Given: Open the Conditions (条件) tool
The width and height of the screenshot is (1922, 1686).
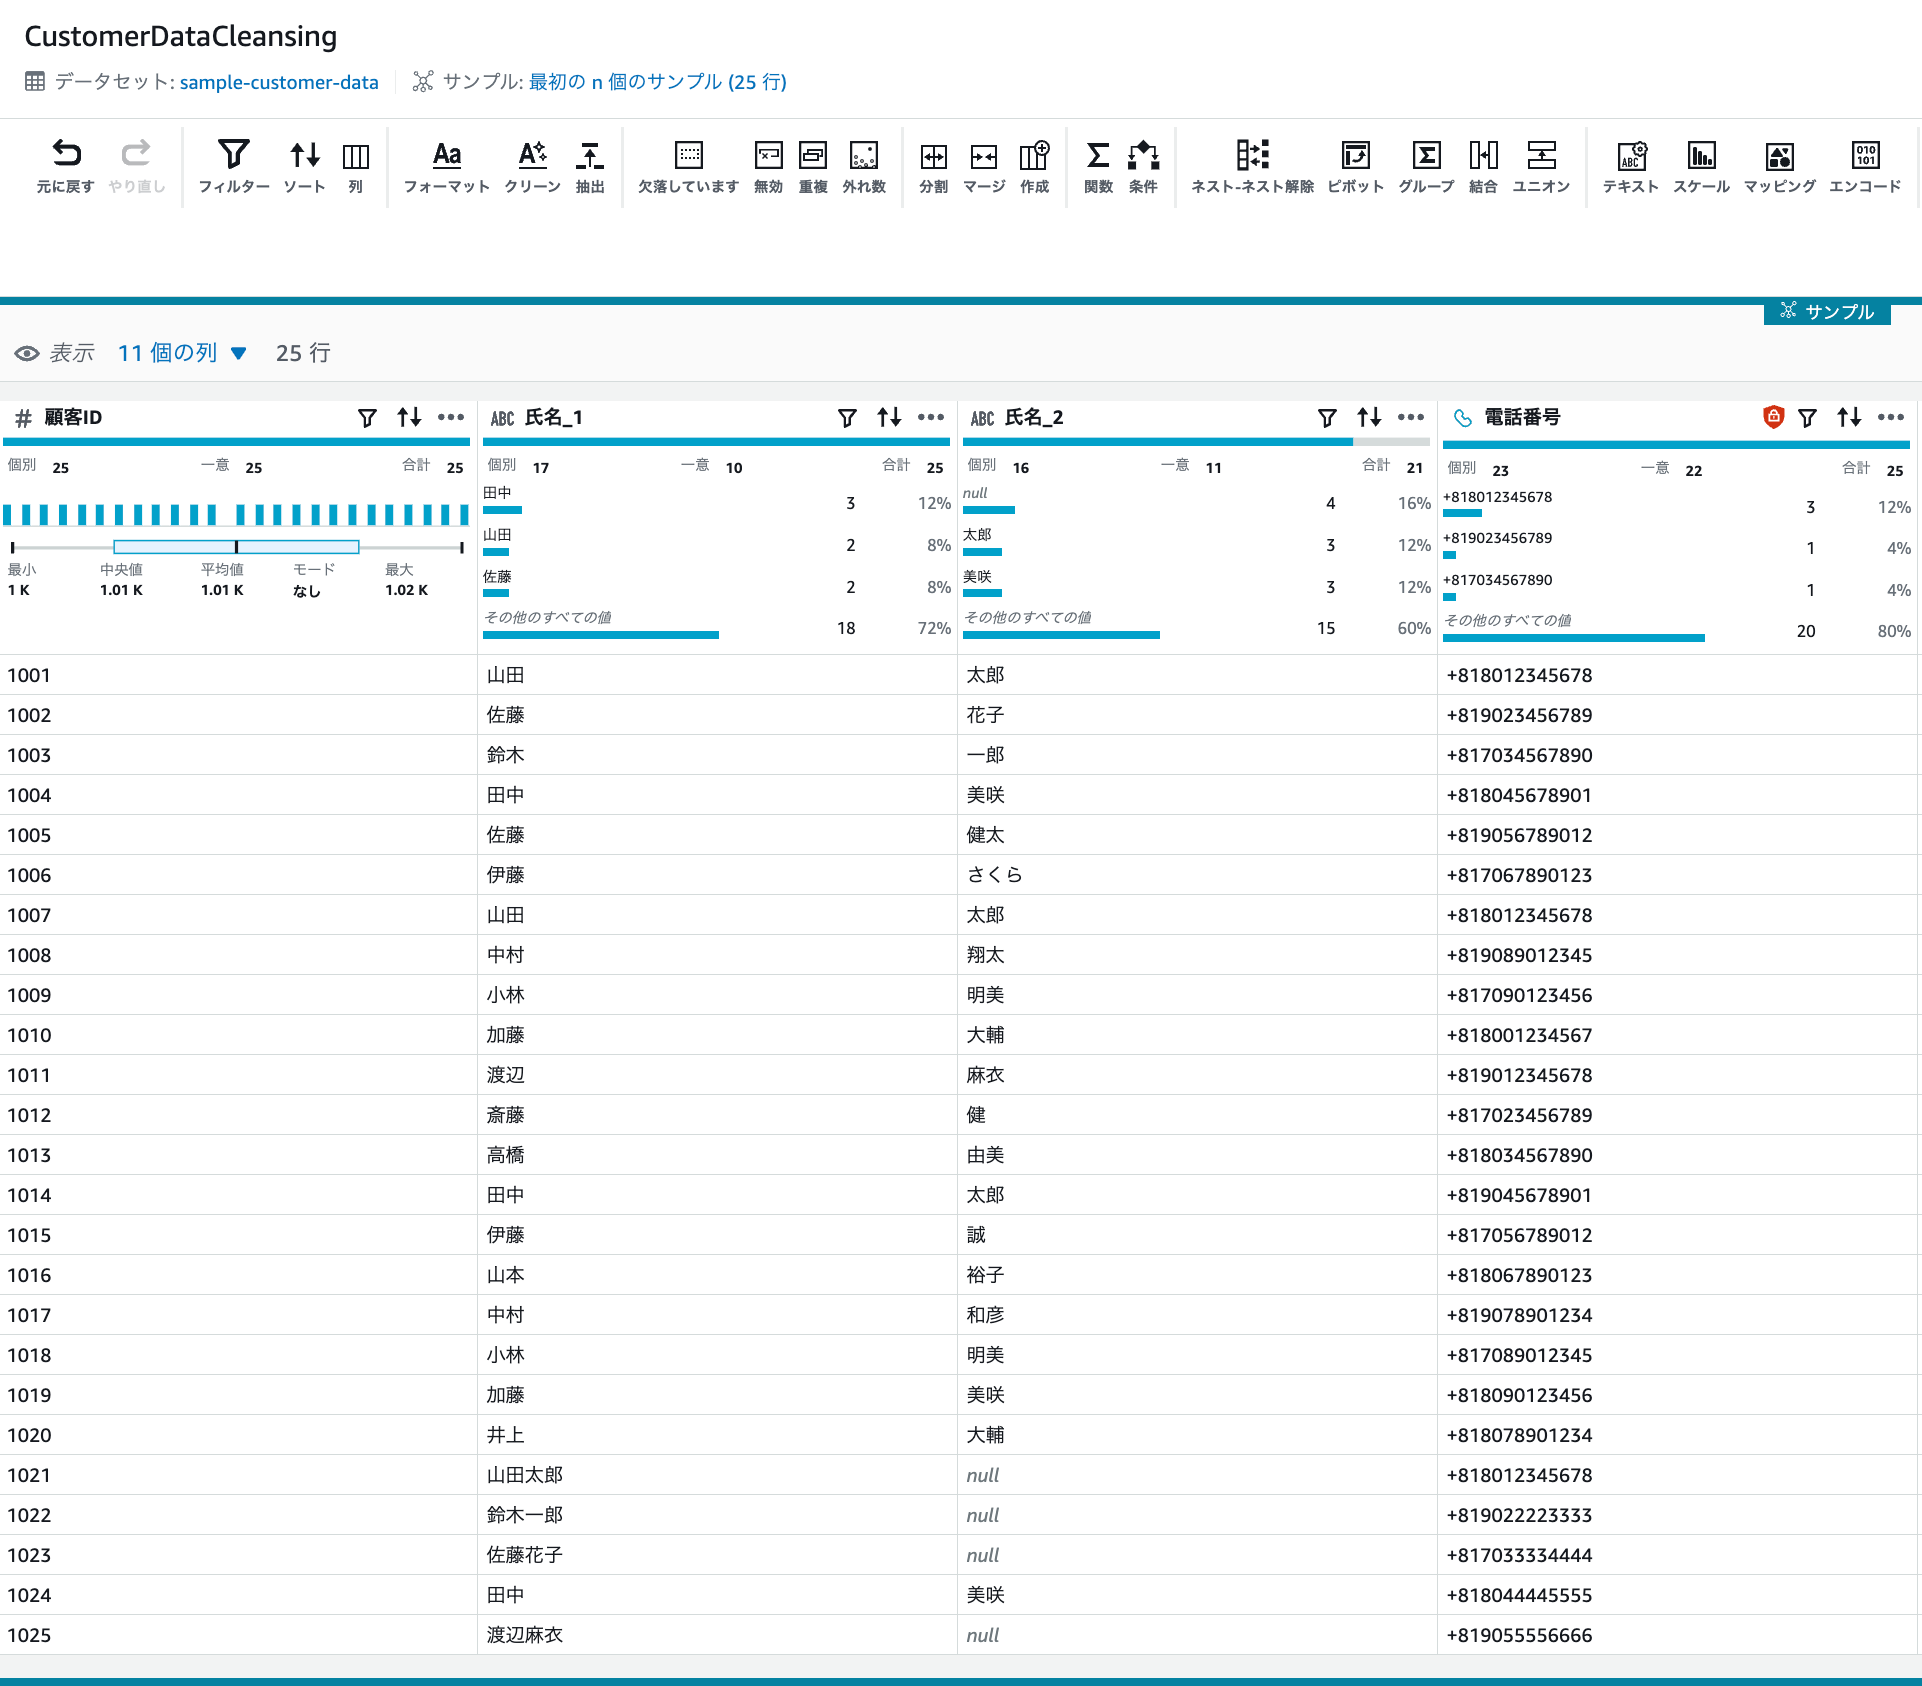Looking at the screenshot, I should click(1143, 165).
